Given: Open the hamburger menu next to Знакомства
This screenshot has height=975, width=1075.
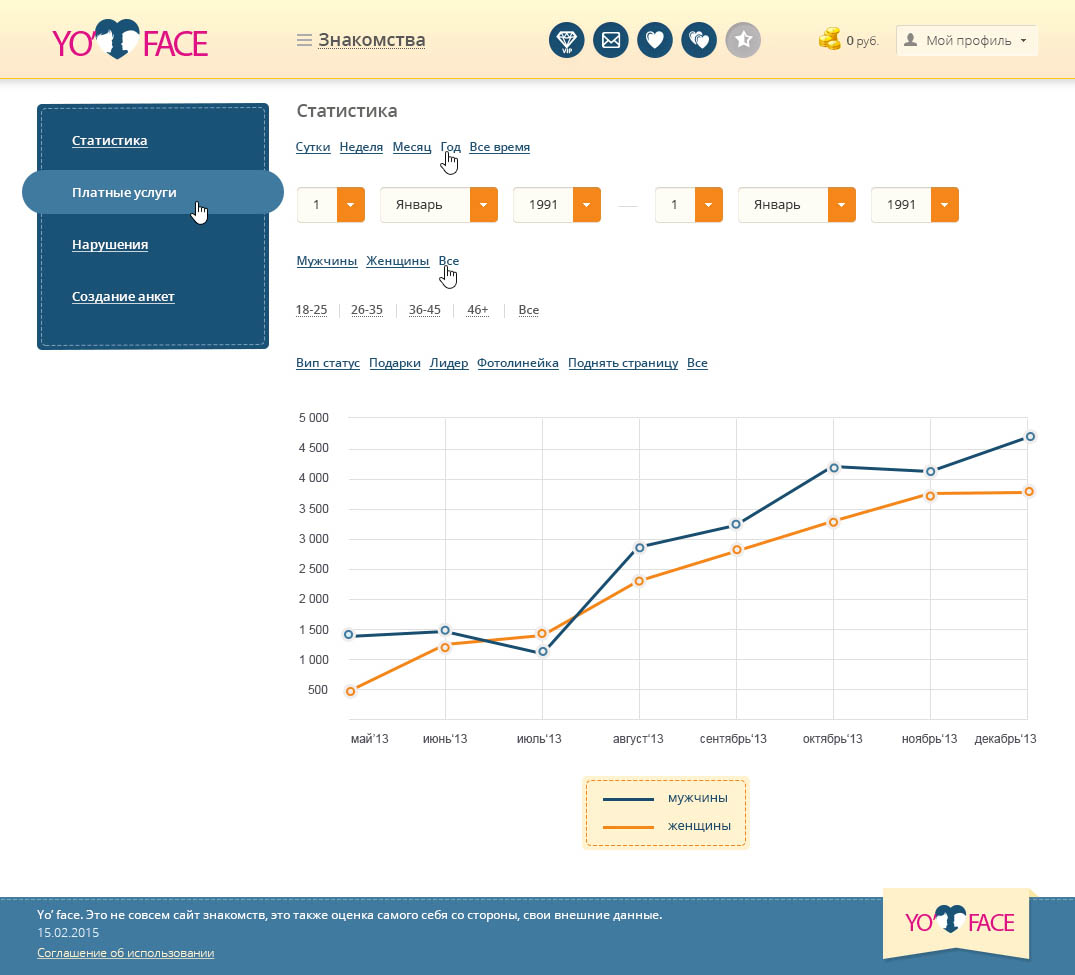Looking at the screenshot, I should 304,40.
